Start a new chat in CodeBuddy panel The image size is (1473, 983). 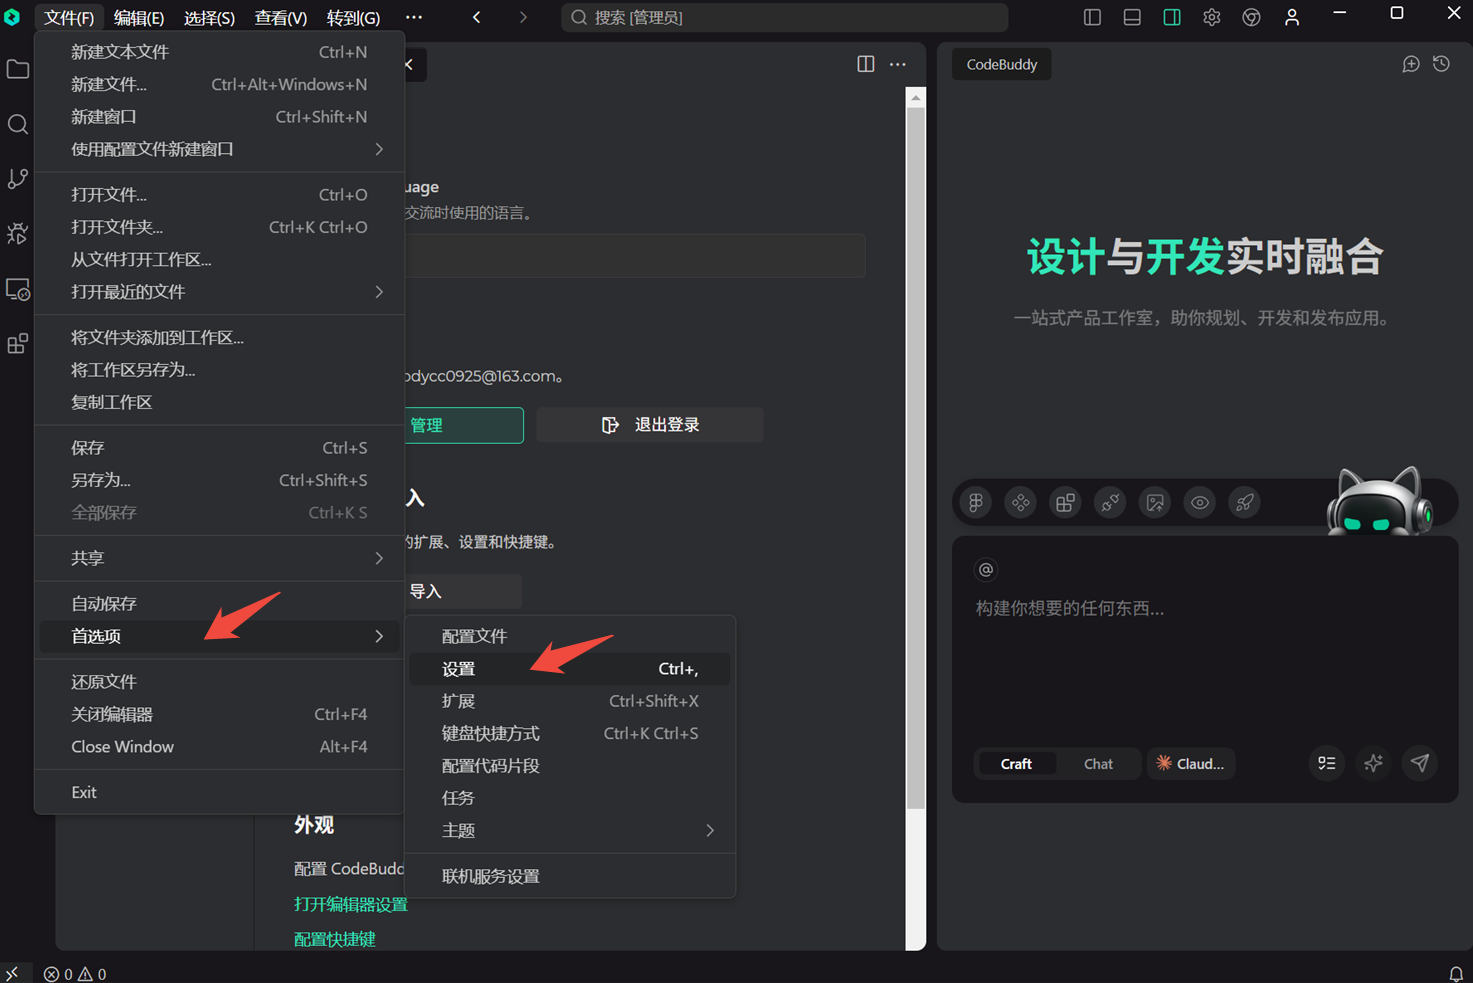tap(1411, 64)
